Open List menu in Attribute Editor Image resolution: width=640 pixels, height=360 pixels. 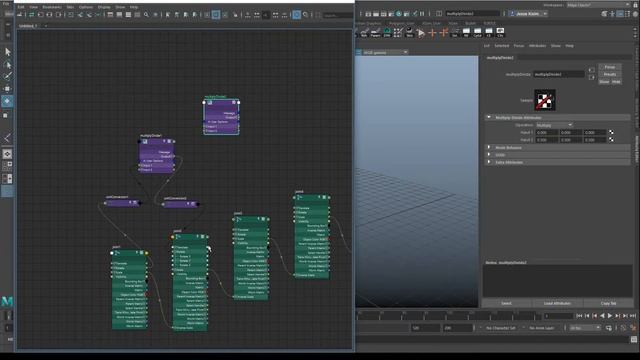click(487, 46)
